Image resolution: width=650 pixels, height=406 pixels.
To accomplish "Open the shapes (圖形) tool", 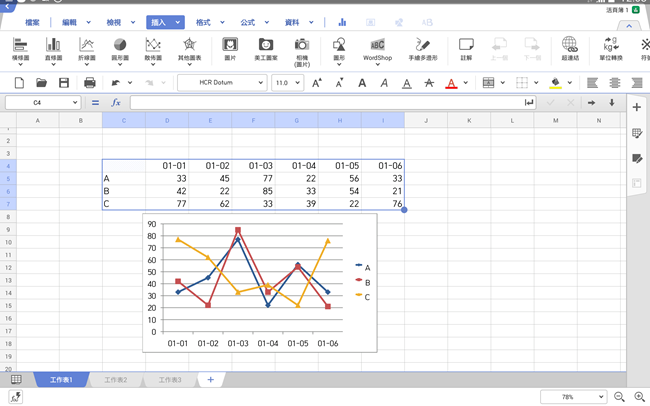I will click(x=339, y=50).
